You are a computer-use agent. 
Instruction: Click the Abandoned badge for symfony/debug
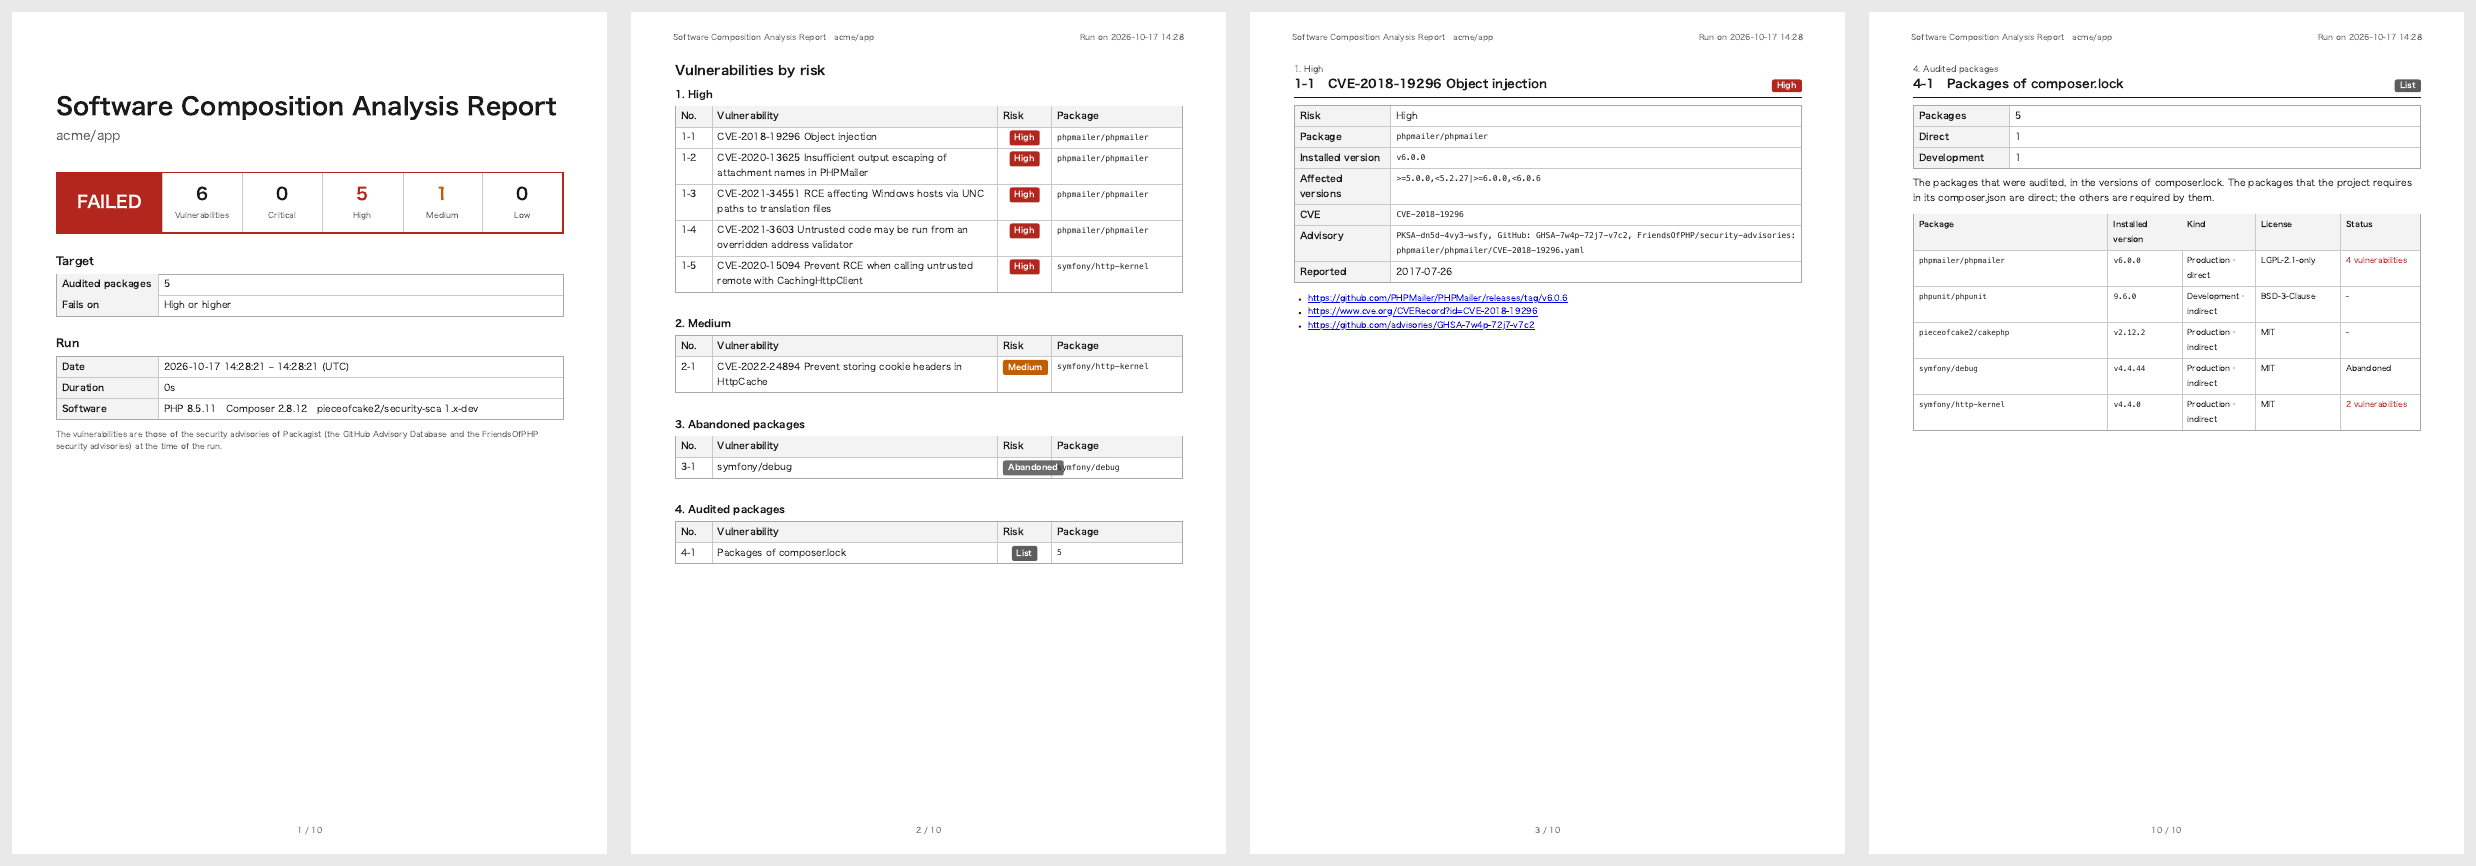click(1032, 467)
